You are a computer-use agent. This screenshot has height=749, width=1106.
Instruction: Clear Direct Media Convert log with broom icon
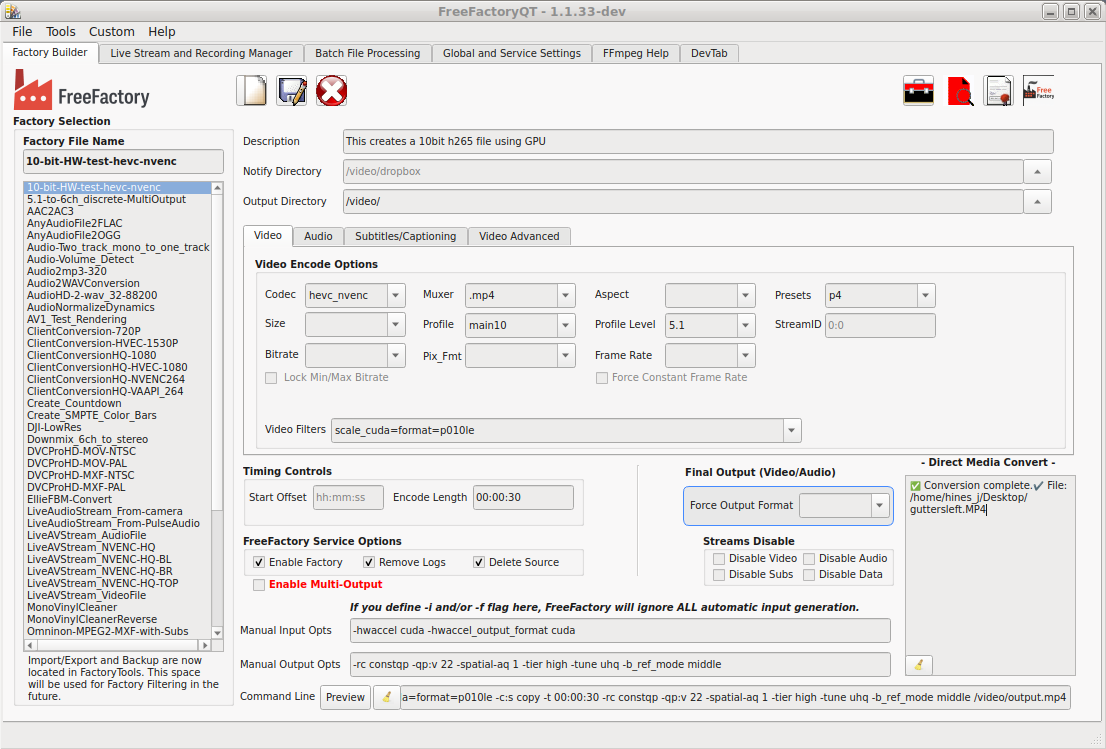[x=919, y=664]
